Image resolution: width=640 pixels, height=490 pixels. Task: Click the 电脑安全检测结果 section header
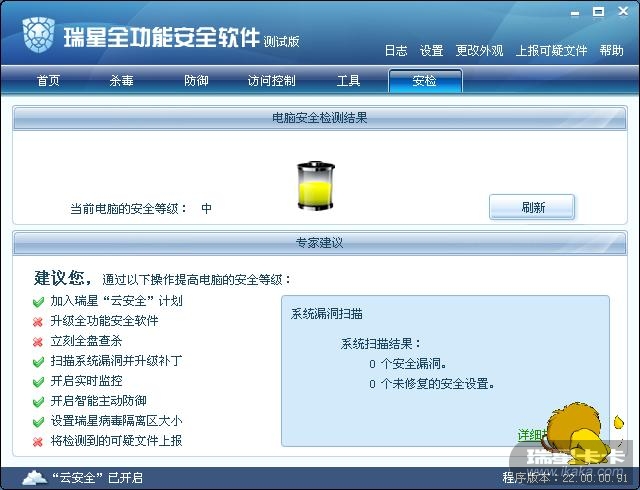(320, 118)
